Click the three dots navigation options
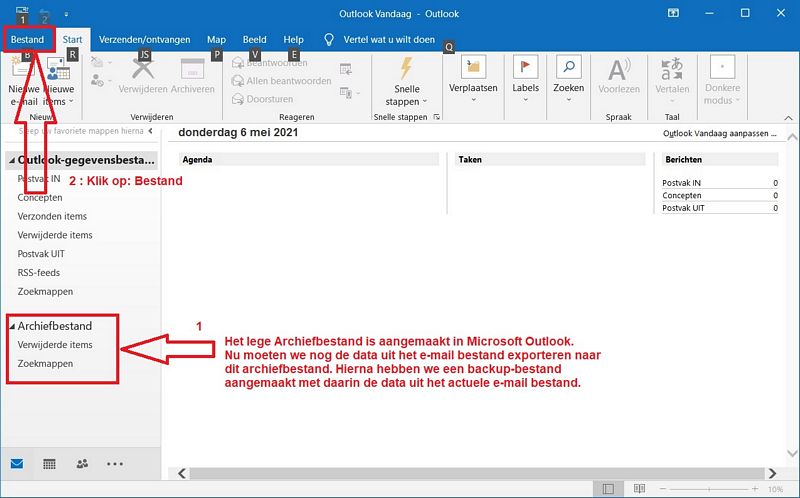This screenshot has height=498, width=800. pyautogui.click(x=115, y=464)
